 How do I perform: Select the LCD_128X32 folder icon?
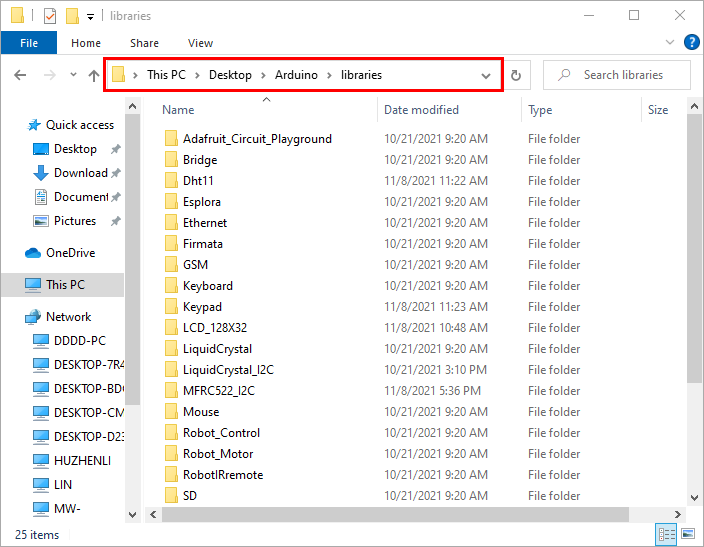(x=171, y=328)
